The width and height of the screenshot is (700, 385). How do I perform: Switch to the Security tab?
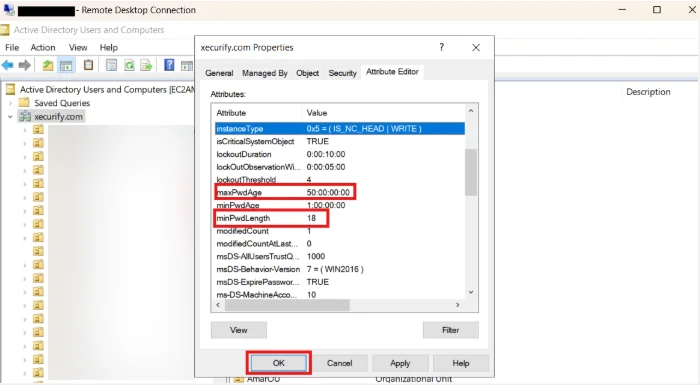pyautogui.click(x=342, y=73)
